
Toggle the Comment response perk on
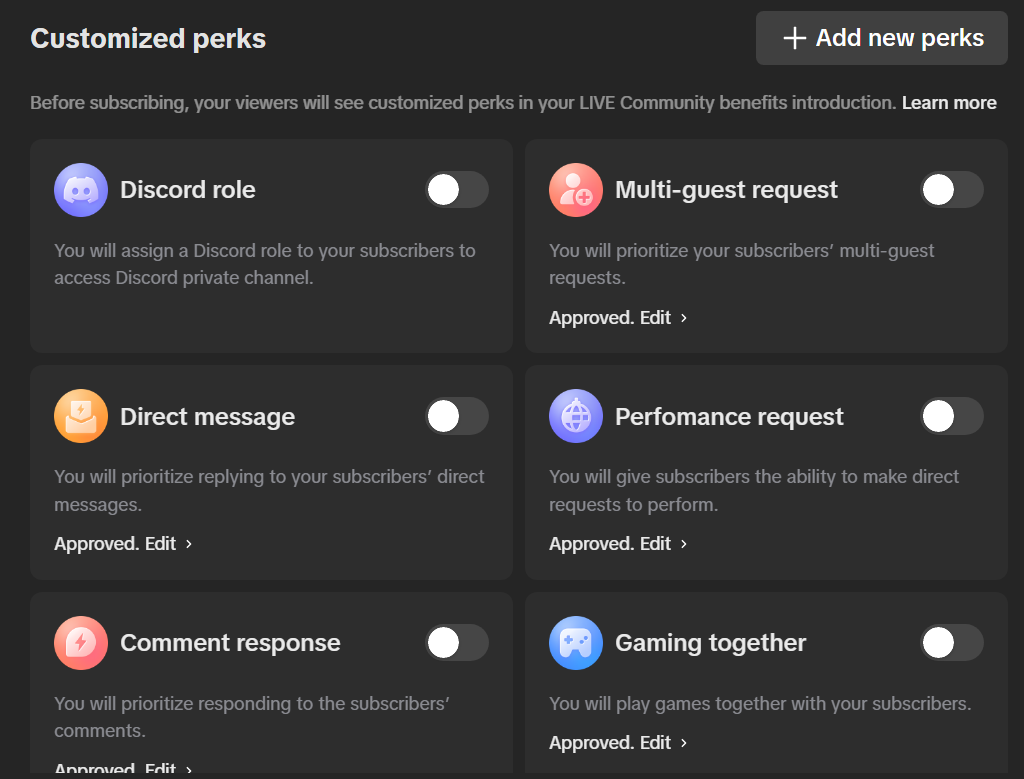coord(457,643)
